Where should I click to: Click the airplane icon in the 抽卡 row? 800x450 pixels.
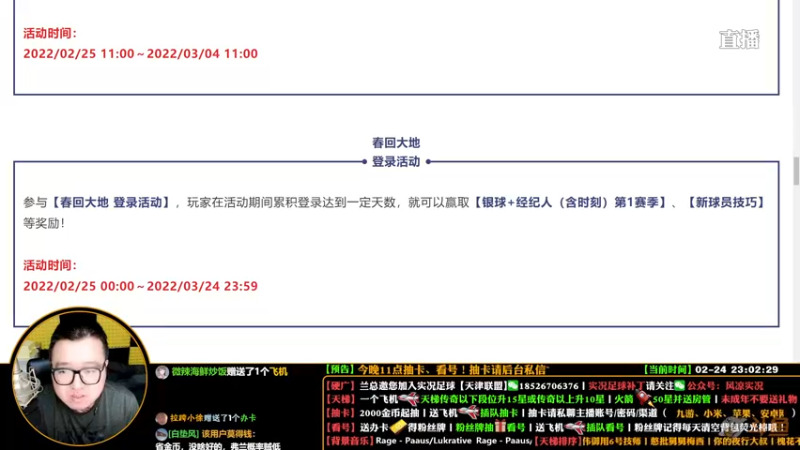coord(468,413)
